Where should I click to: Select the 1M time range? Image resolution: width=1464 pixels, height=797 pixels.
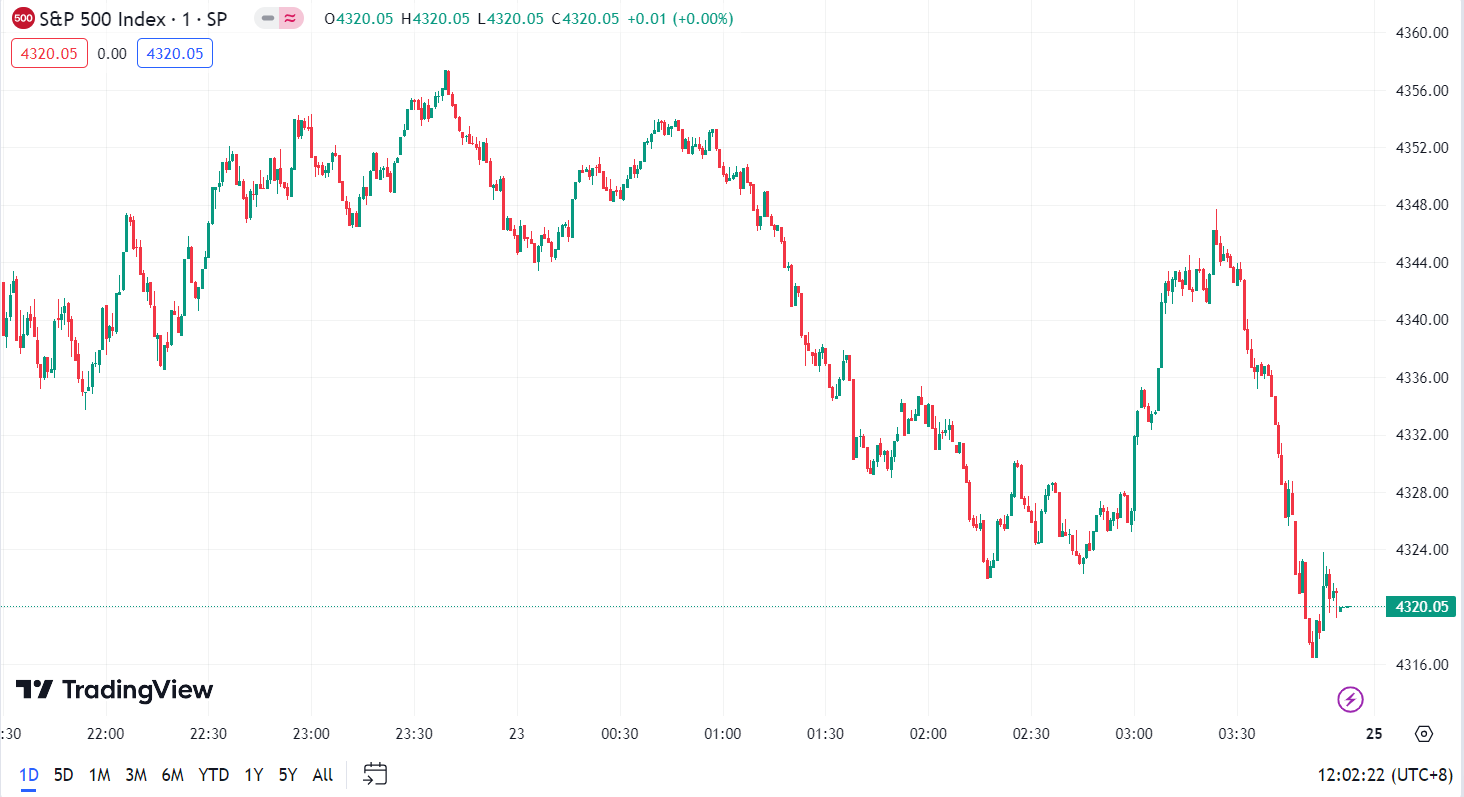pyautogui.click(x=99, y=774)
